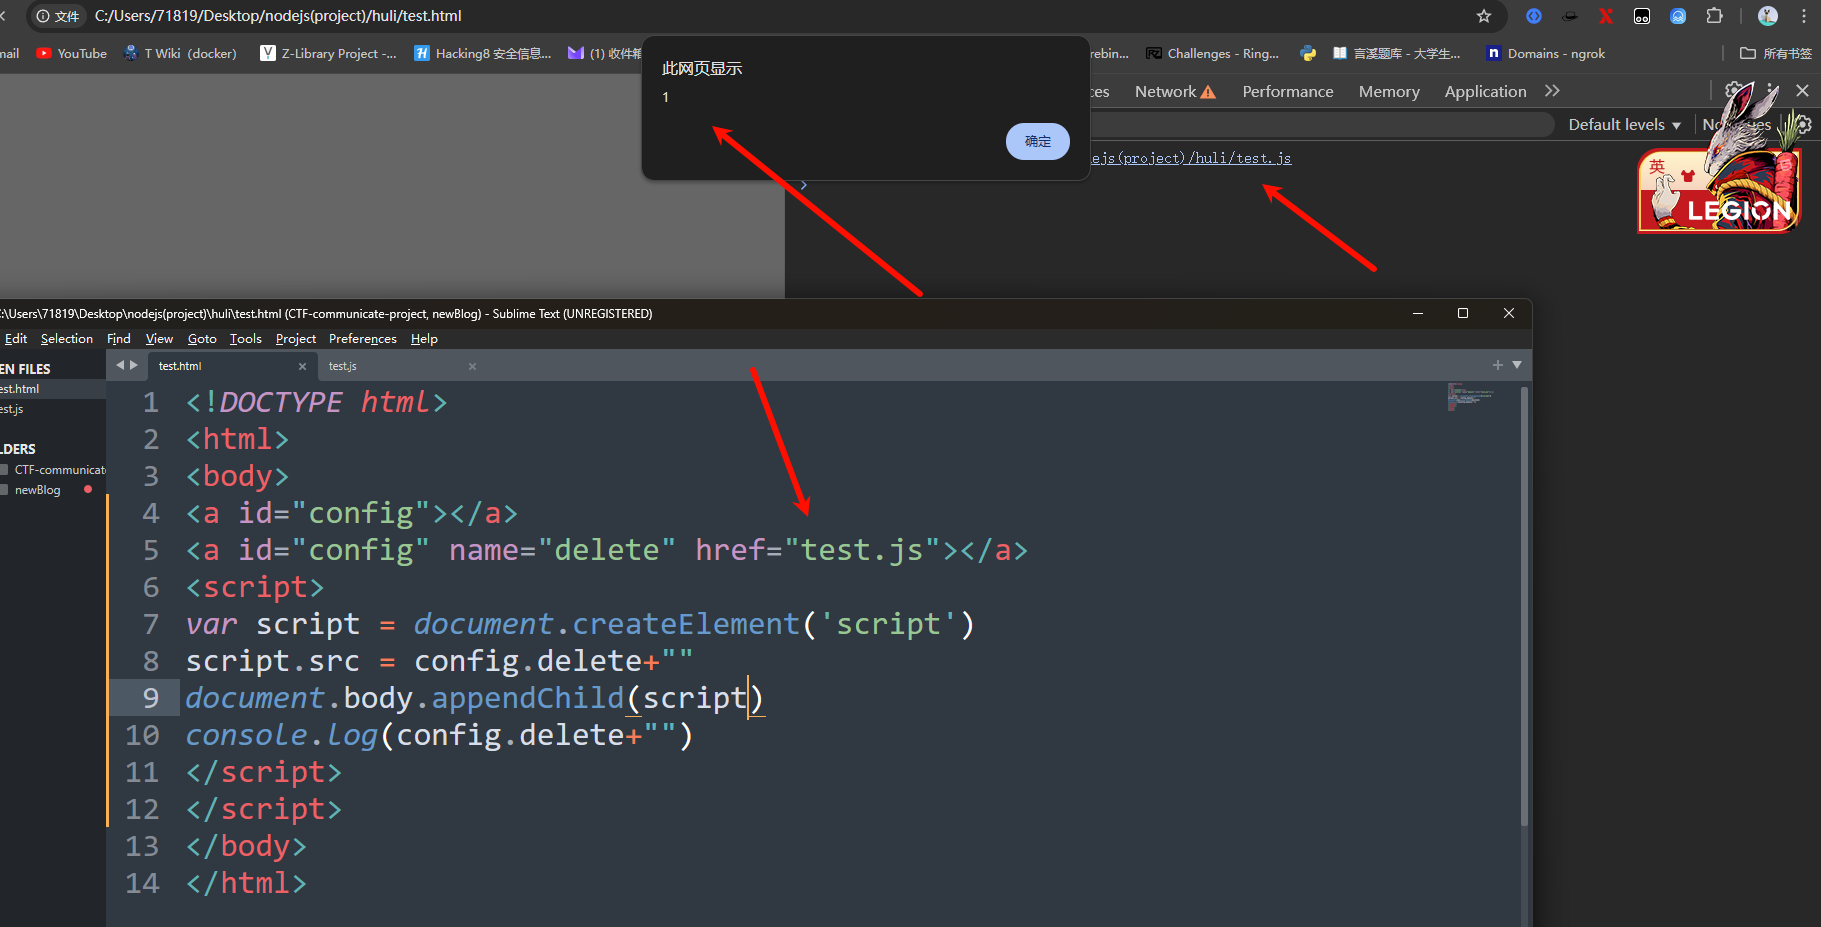Open the tab list dropdown triangle

click(x=1517, y=365)
